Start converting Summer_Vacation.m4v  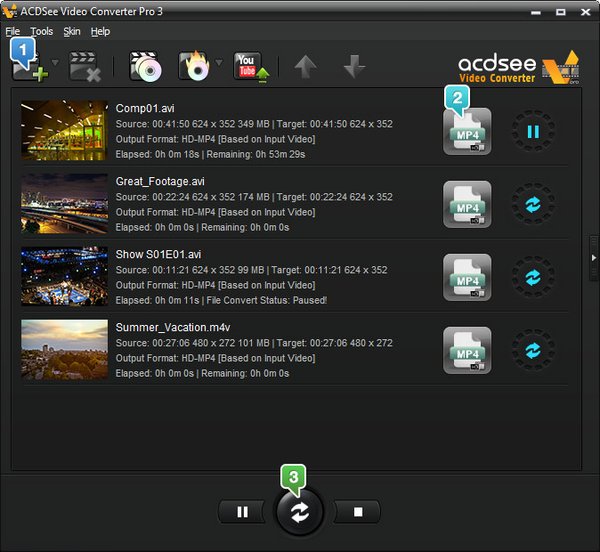[533, 351]
